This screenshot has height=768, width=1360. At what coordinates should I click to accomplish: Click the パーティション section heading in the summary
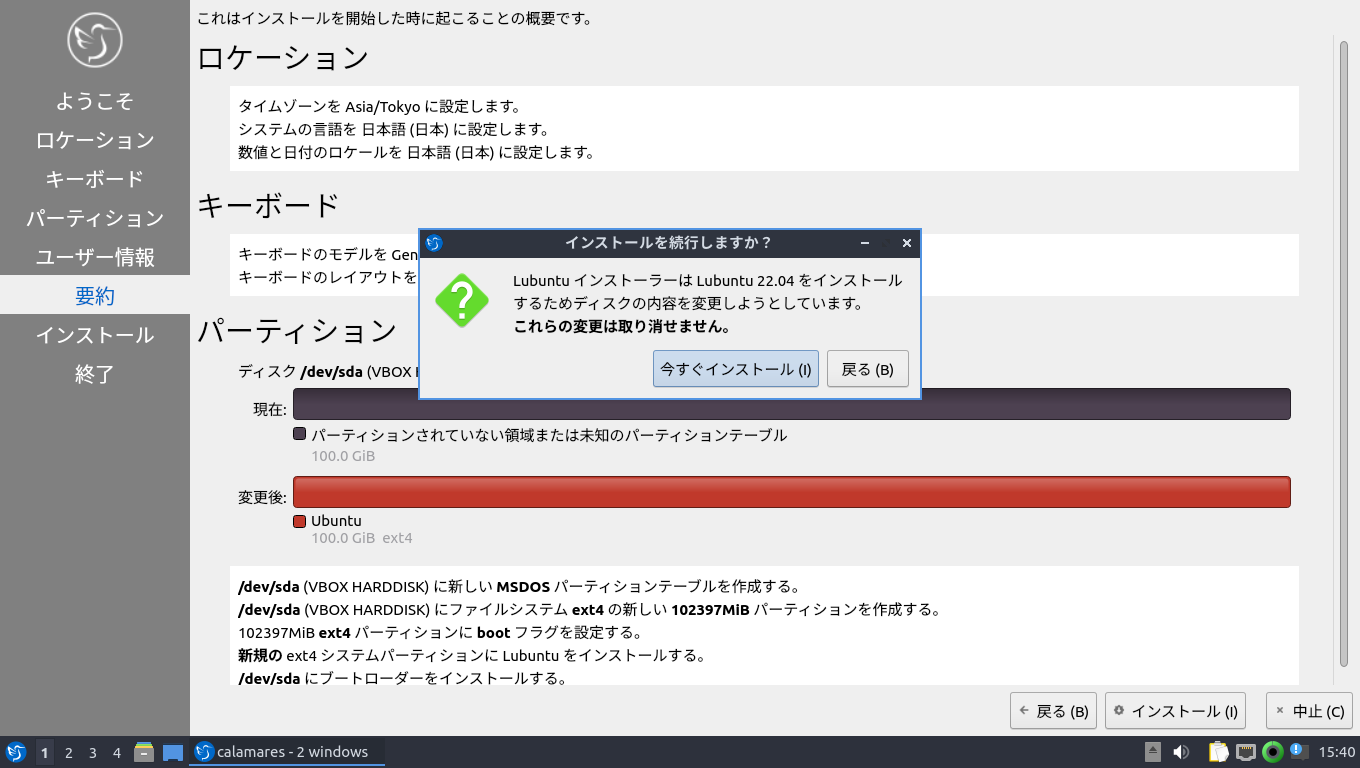[x=297, y=331]
